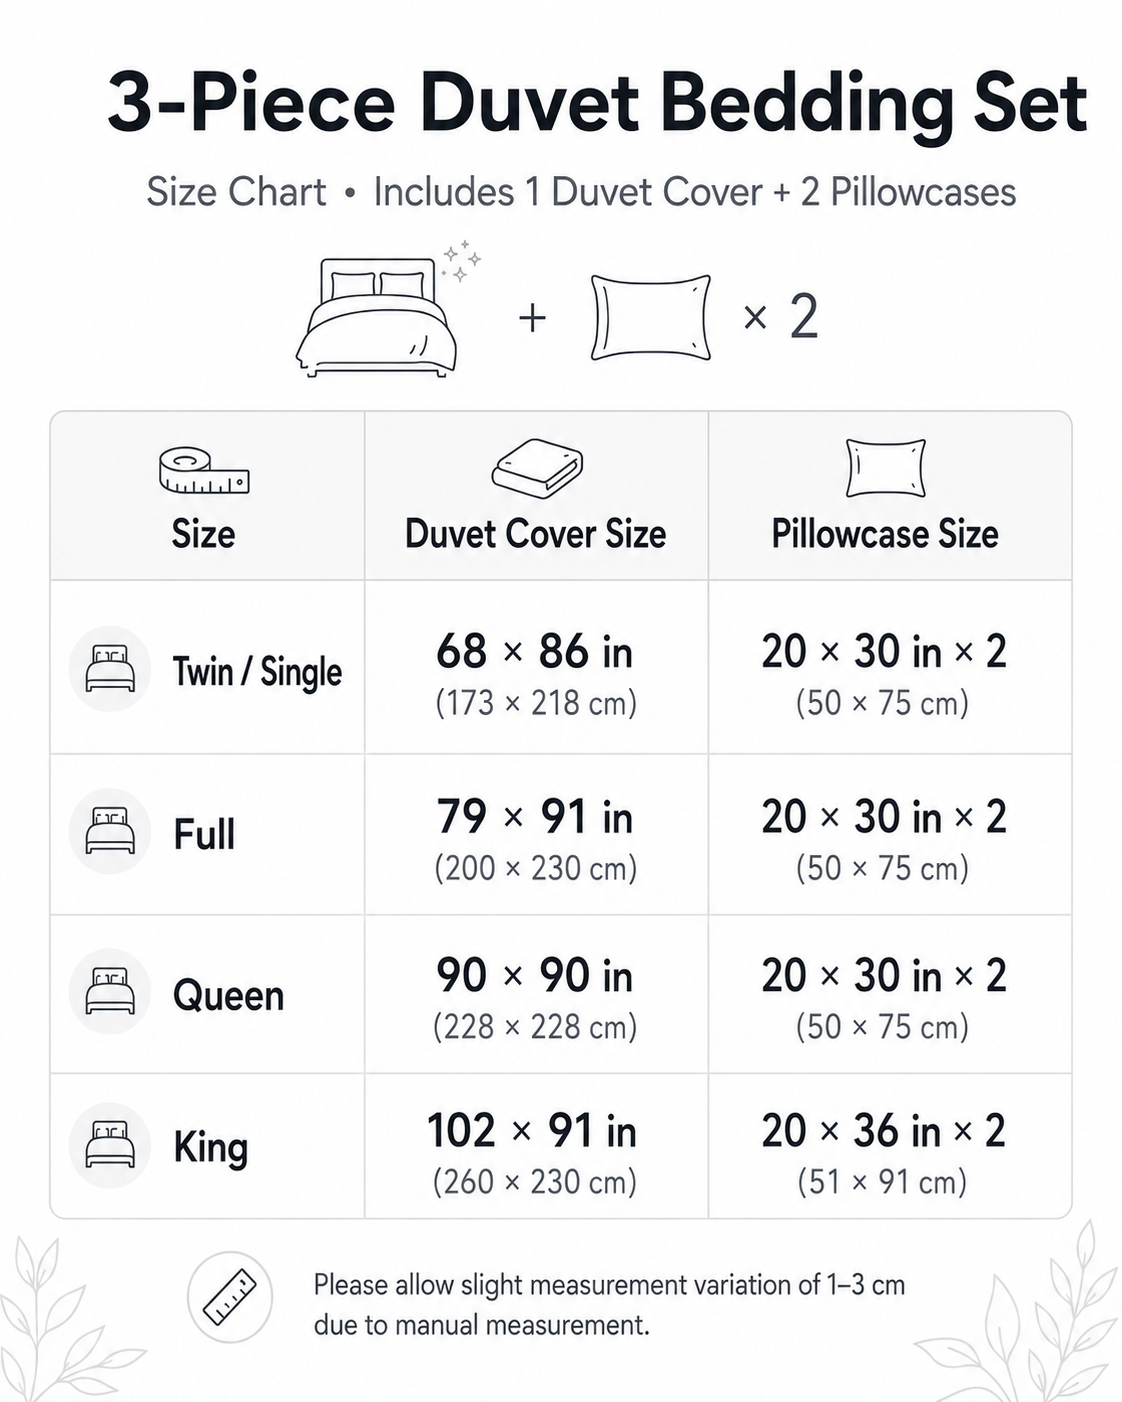Select the measuring tape icon above Size
Image resolution: width=1122 pixels, height=1402 pixels.
[204, 471]
